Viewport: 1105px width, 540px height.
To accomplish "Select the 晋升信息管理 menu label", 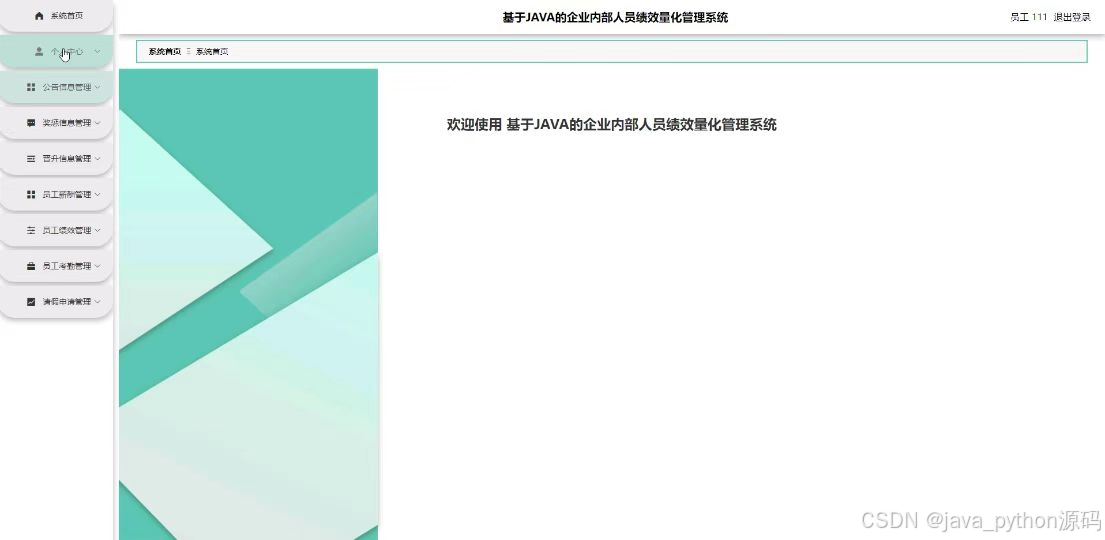I will pyautogui.click(x=67, y=159).
